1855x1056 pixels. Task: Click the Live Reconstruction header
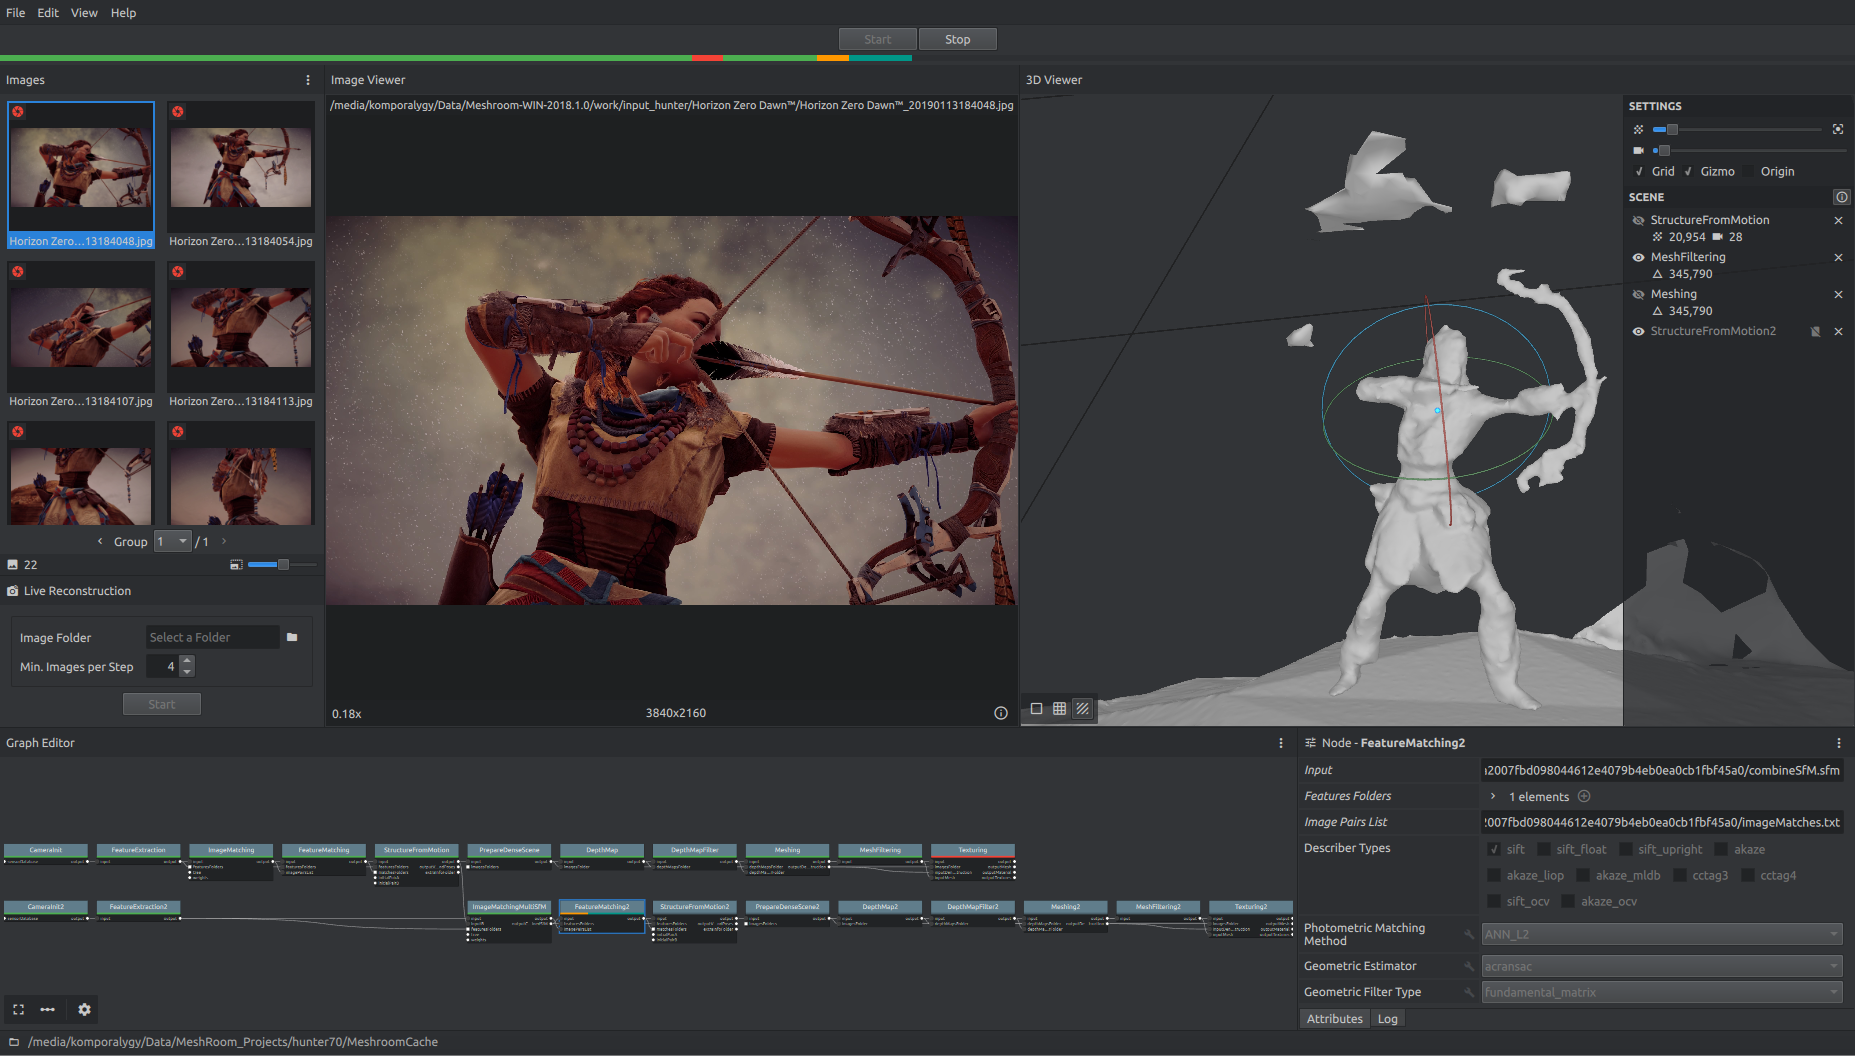click(x=77, y=591)
